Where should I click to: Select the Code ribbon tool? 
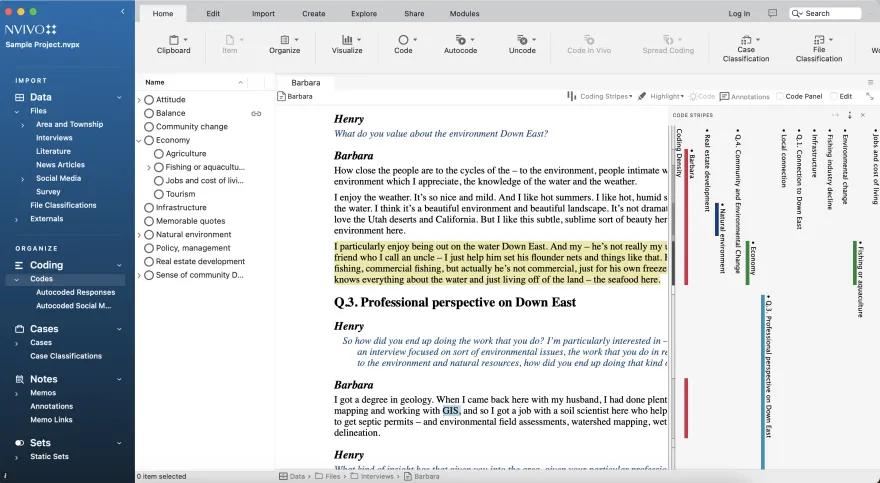pos(403,44)
